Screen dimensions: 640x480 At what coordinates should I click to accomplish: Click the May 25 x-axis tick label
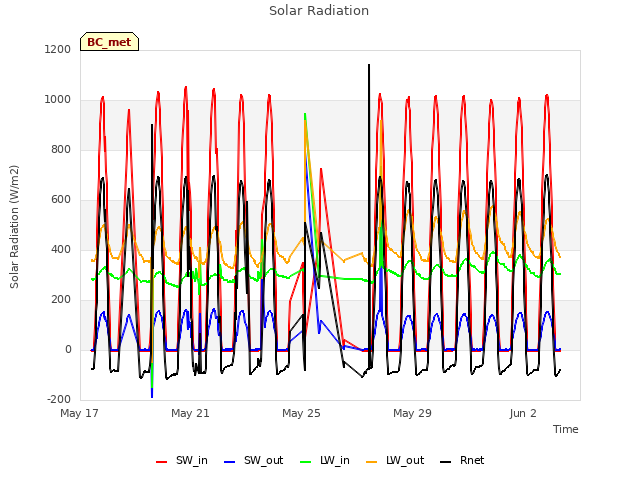click(x=301, y=413)
